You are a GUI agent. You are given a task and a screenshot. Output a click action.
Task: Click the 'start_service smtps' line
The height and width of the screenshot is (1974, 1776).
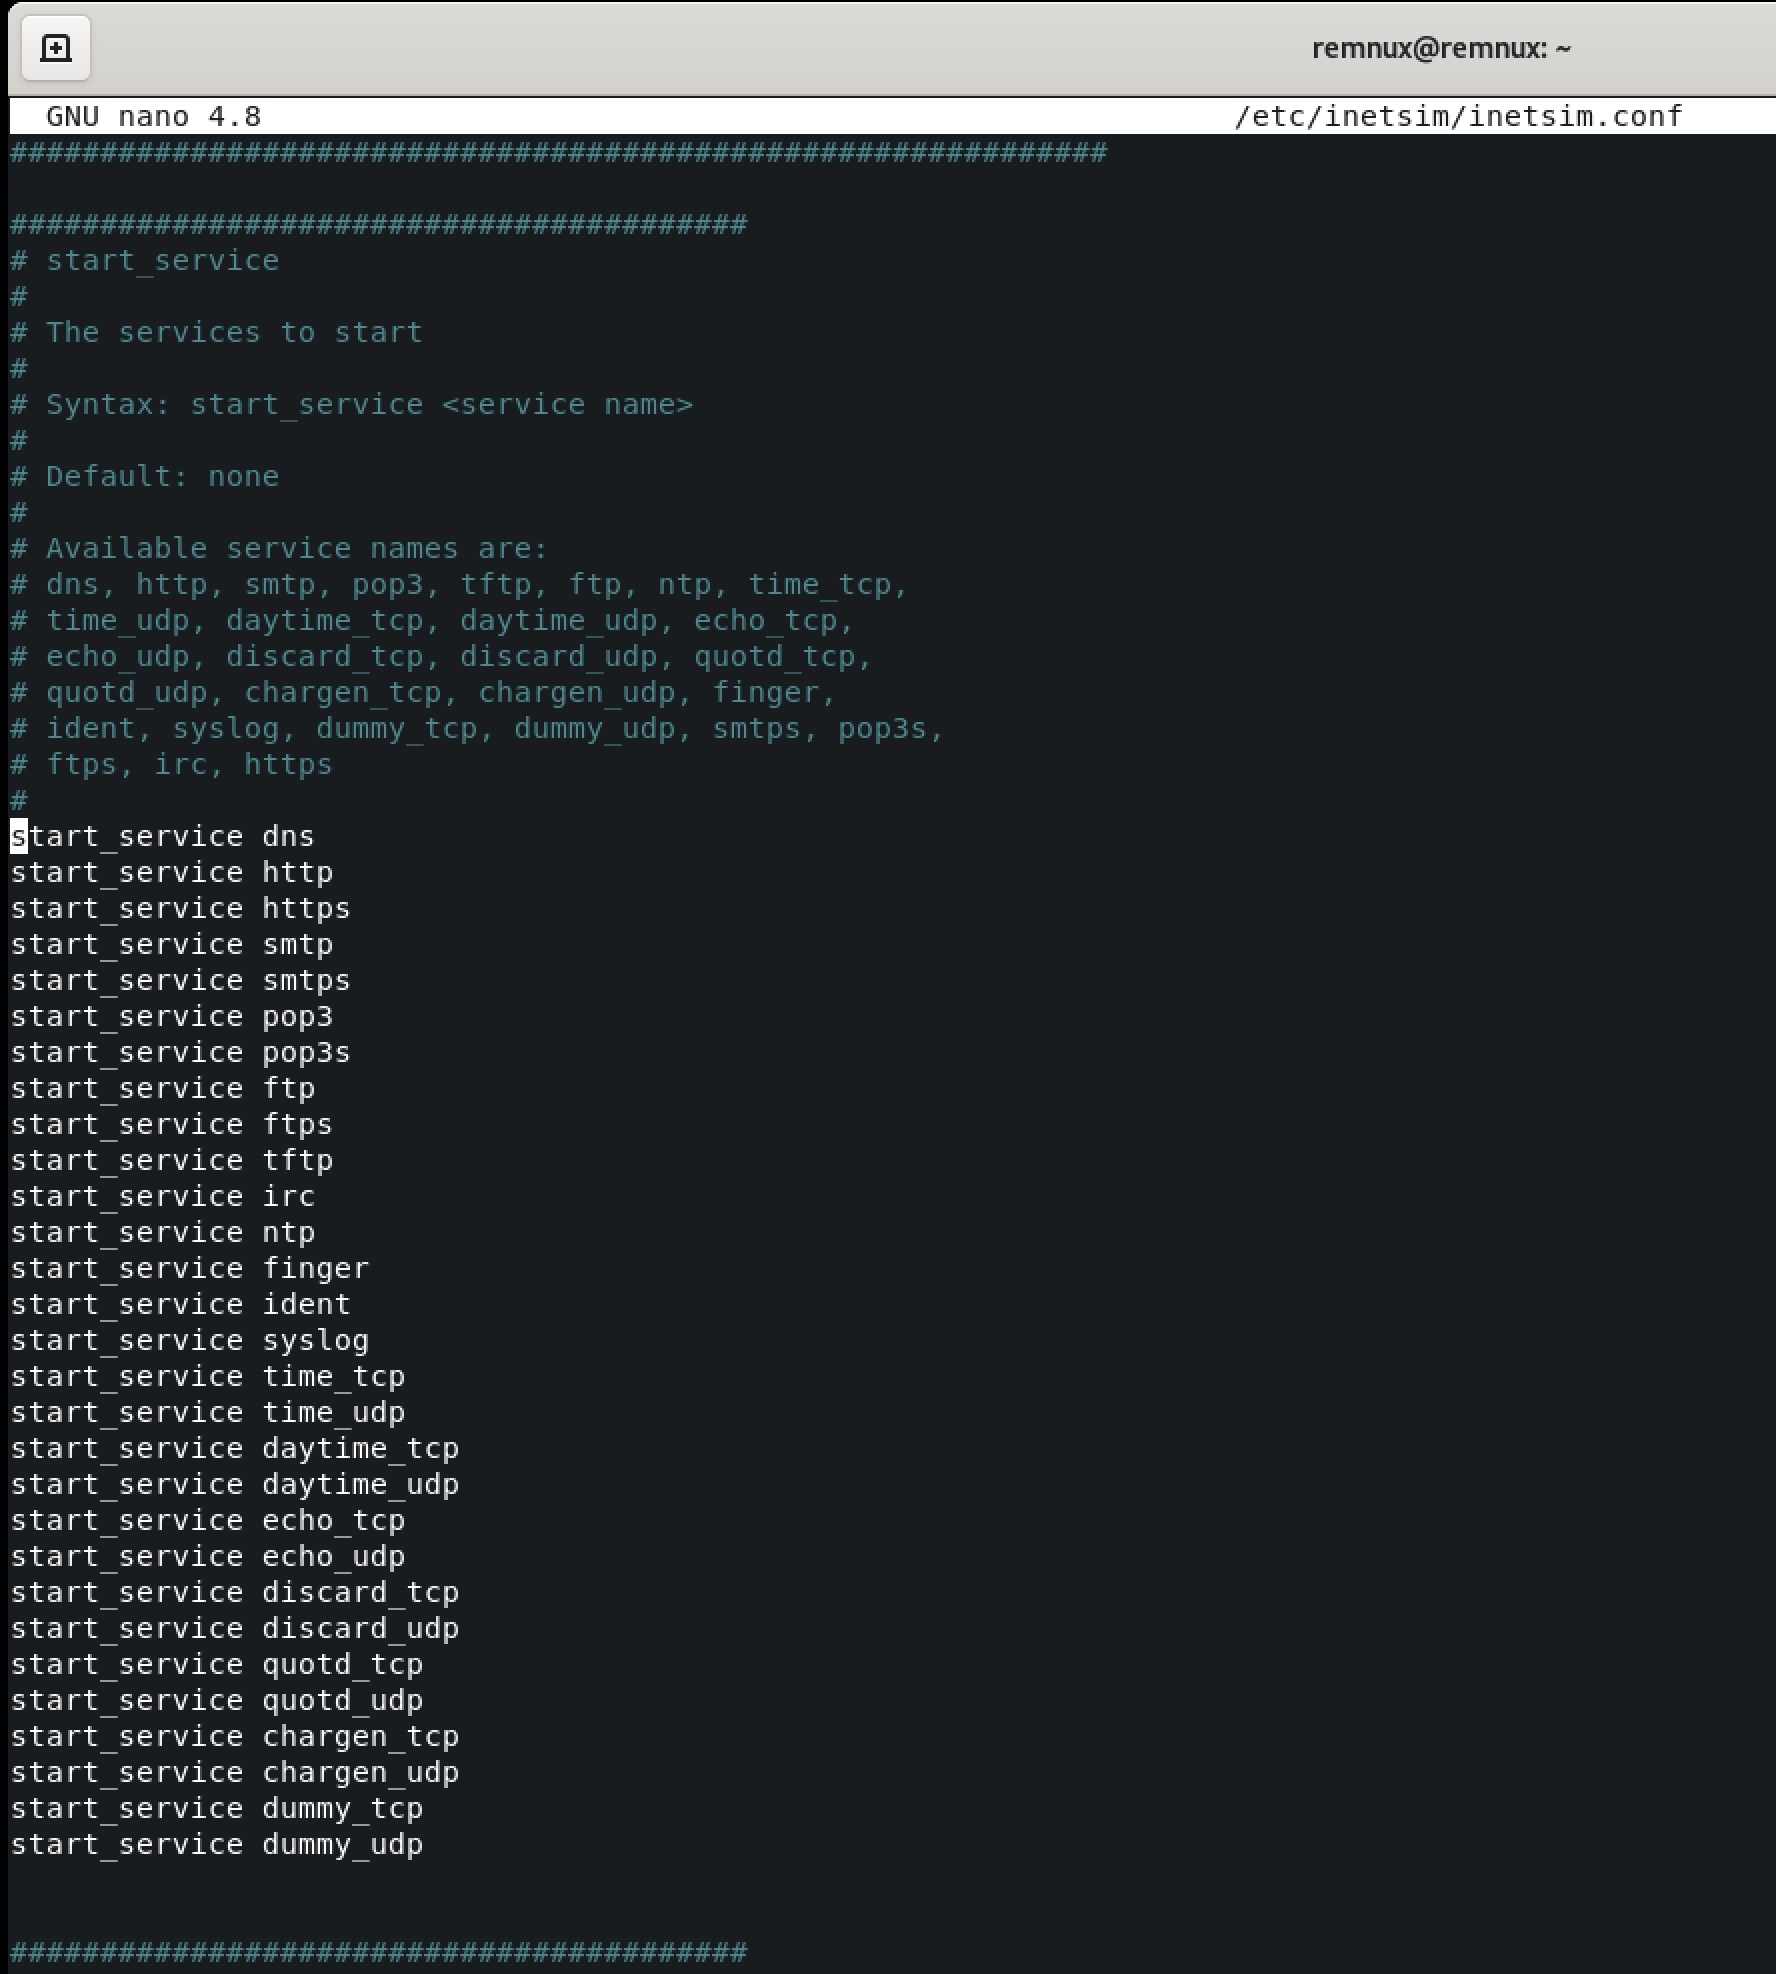pos(180,980)
